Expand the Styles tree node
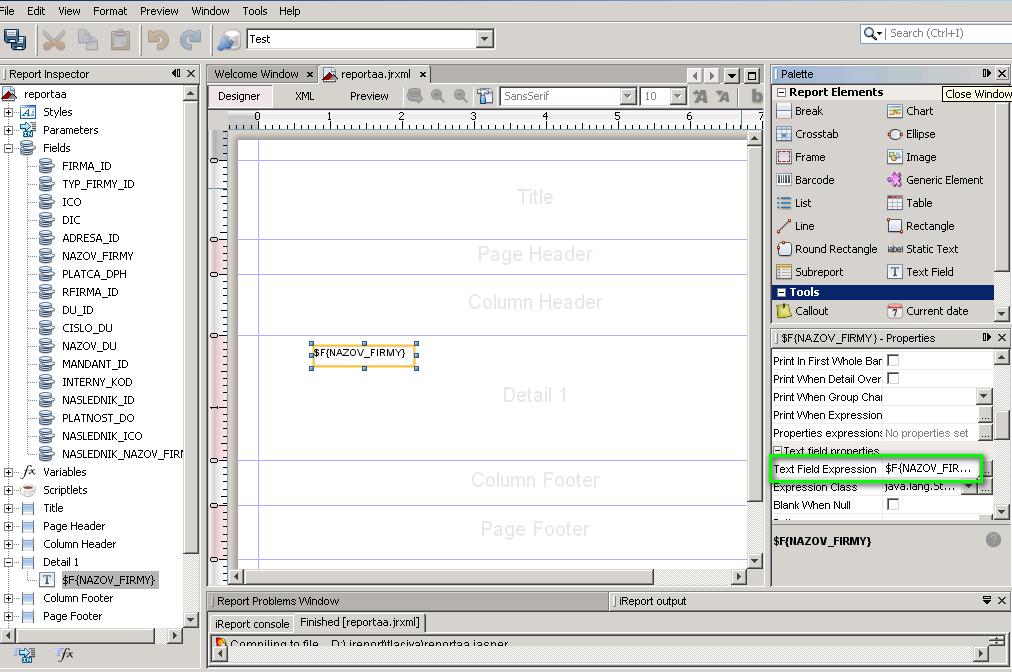1012x672 pixels. pos(8,112)
